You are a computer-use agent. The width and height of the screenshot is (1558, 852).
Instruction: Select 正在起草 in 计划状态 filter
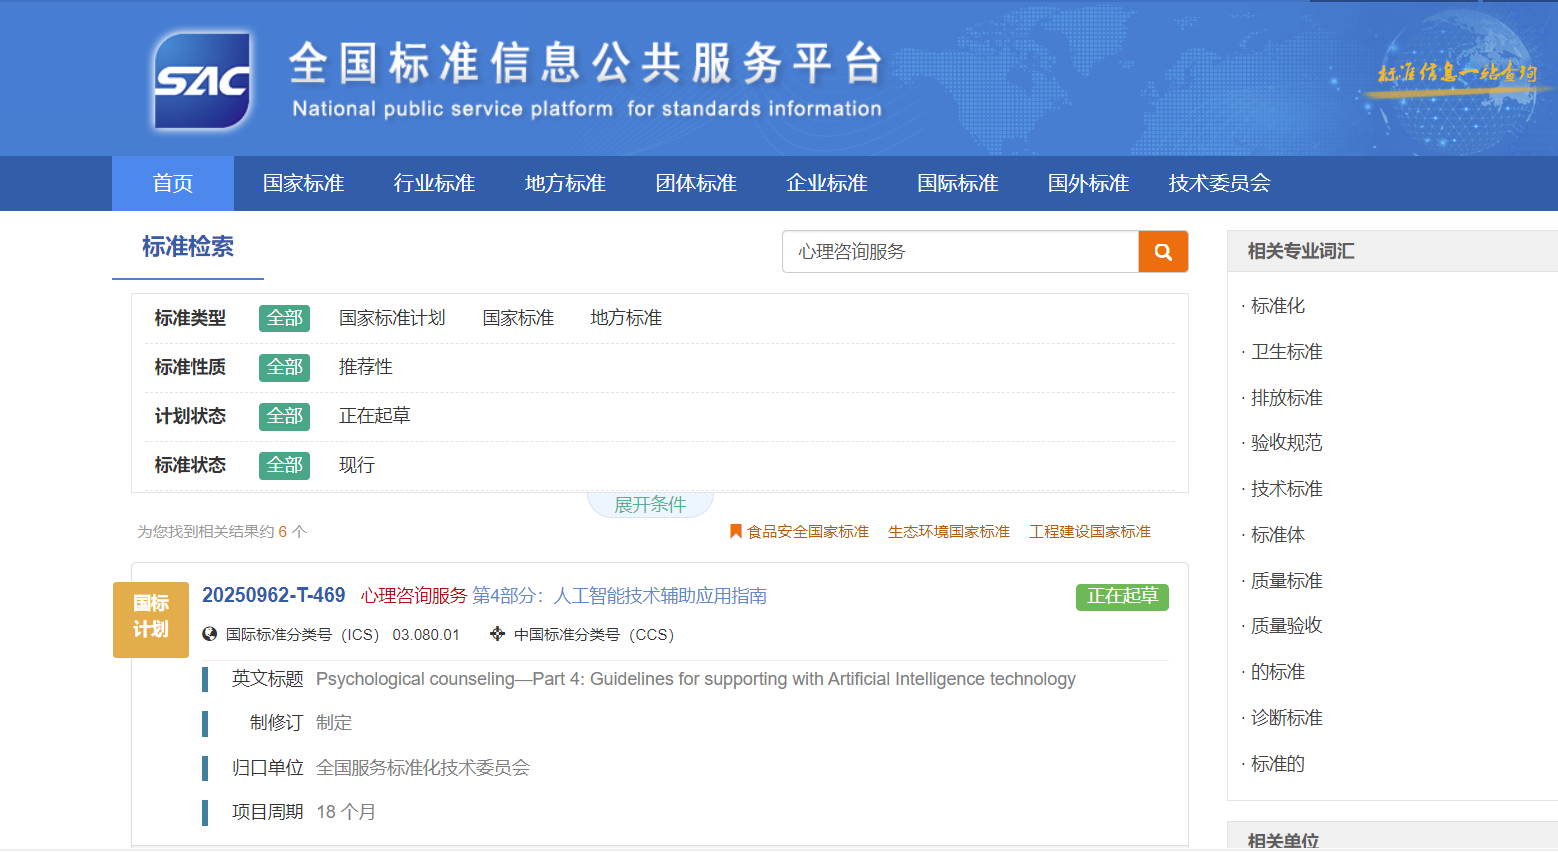(x=374, y=416)
